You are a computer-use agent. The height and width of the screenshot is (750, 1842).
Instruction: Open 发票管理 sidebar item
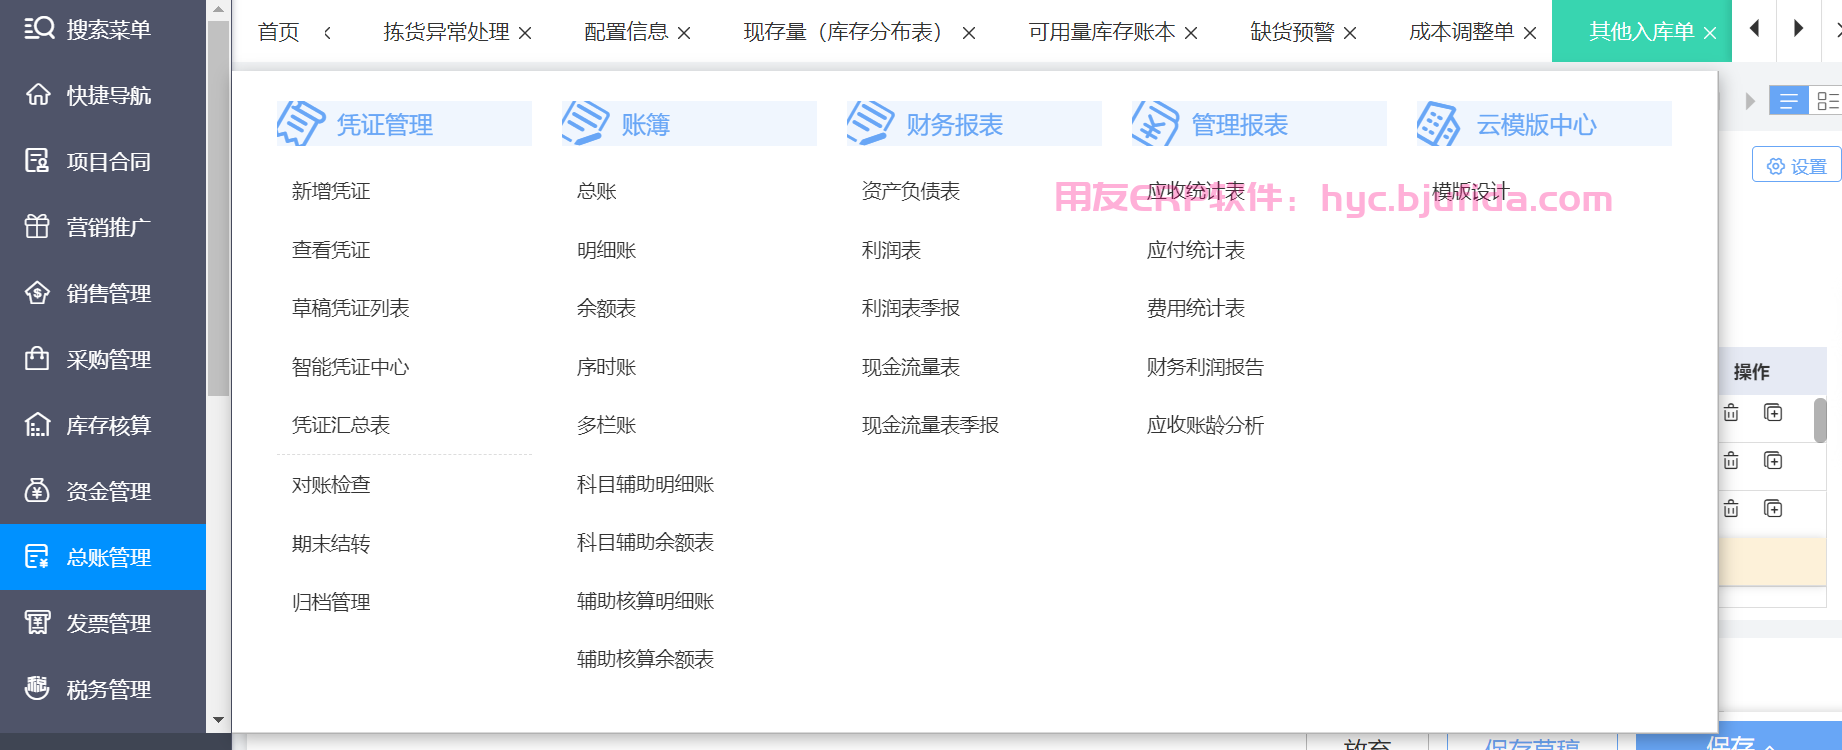[103, 623]
